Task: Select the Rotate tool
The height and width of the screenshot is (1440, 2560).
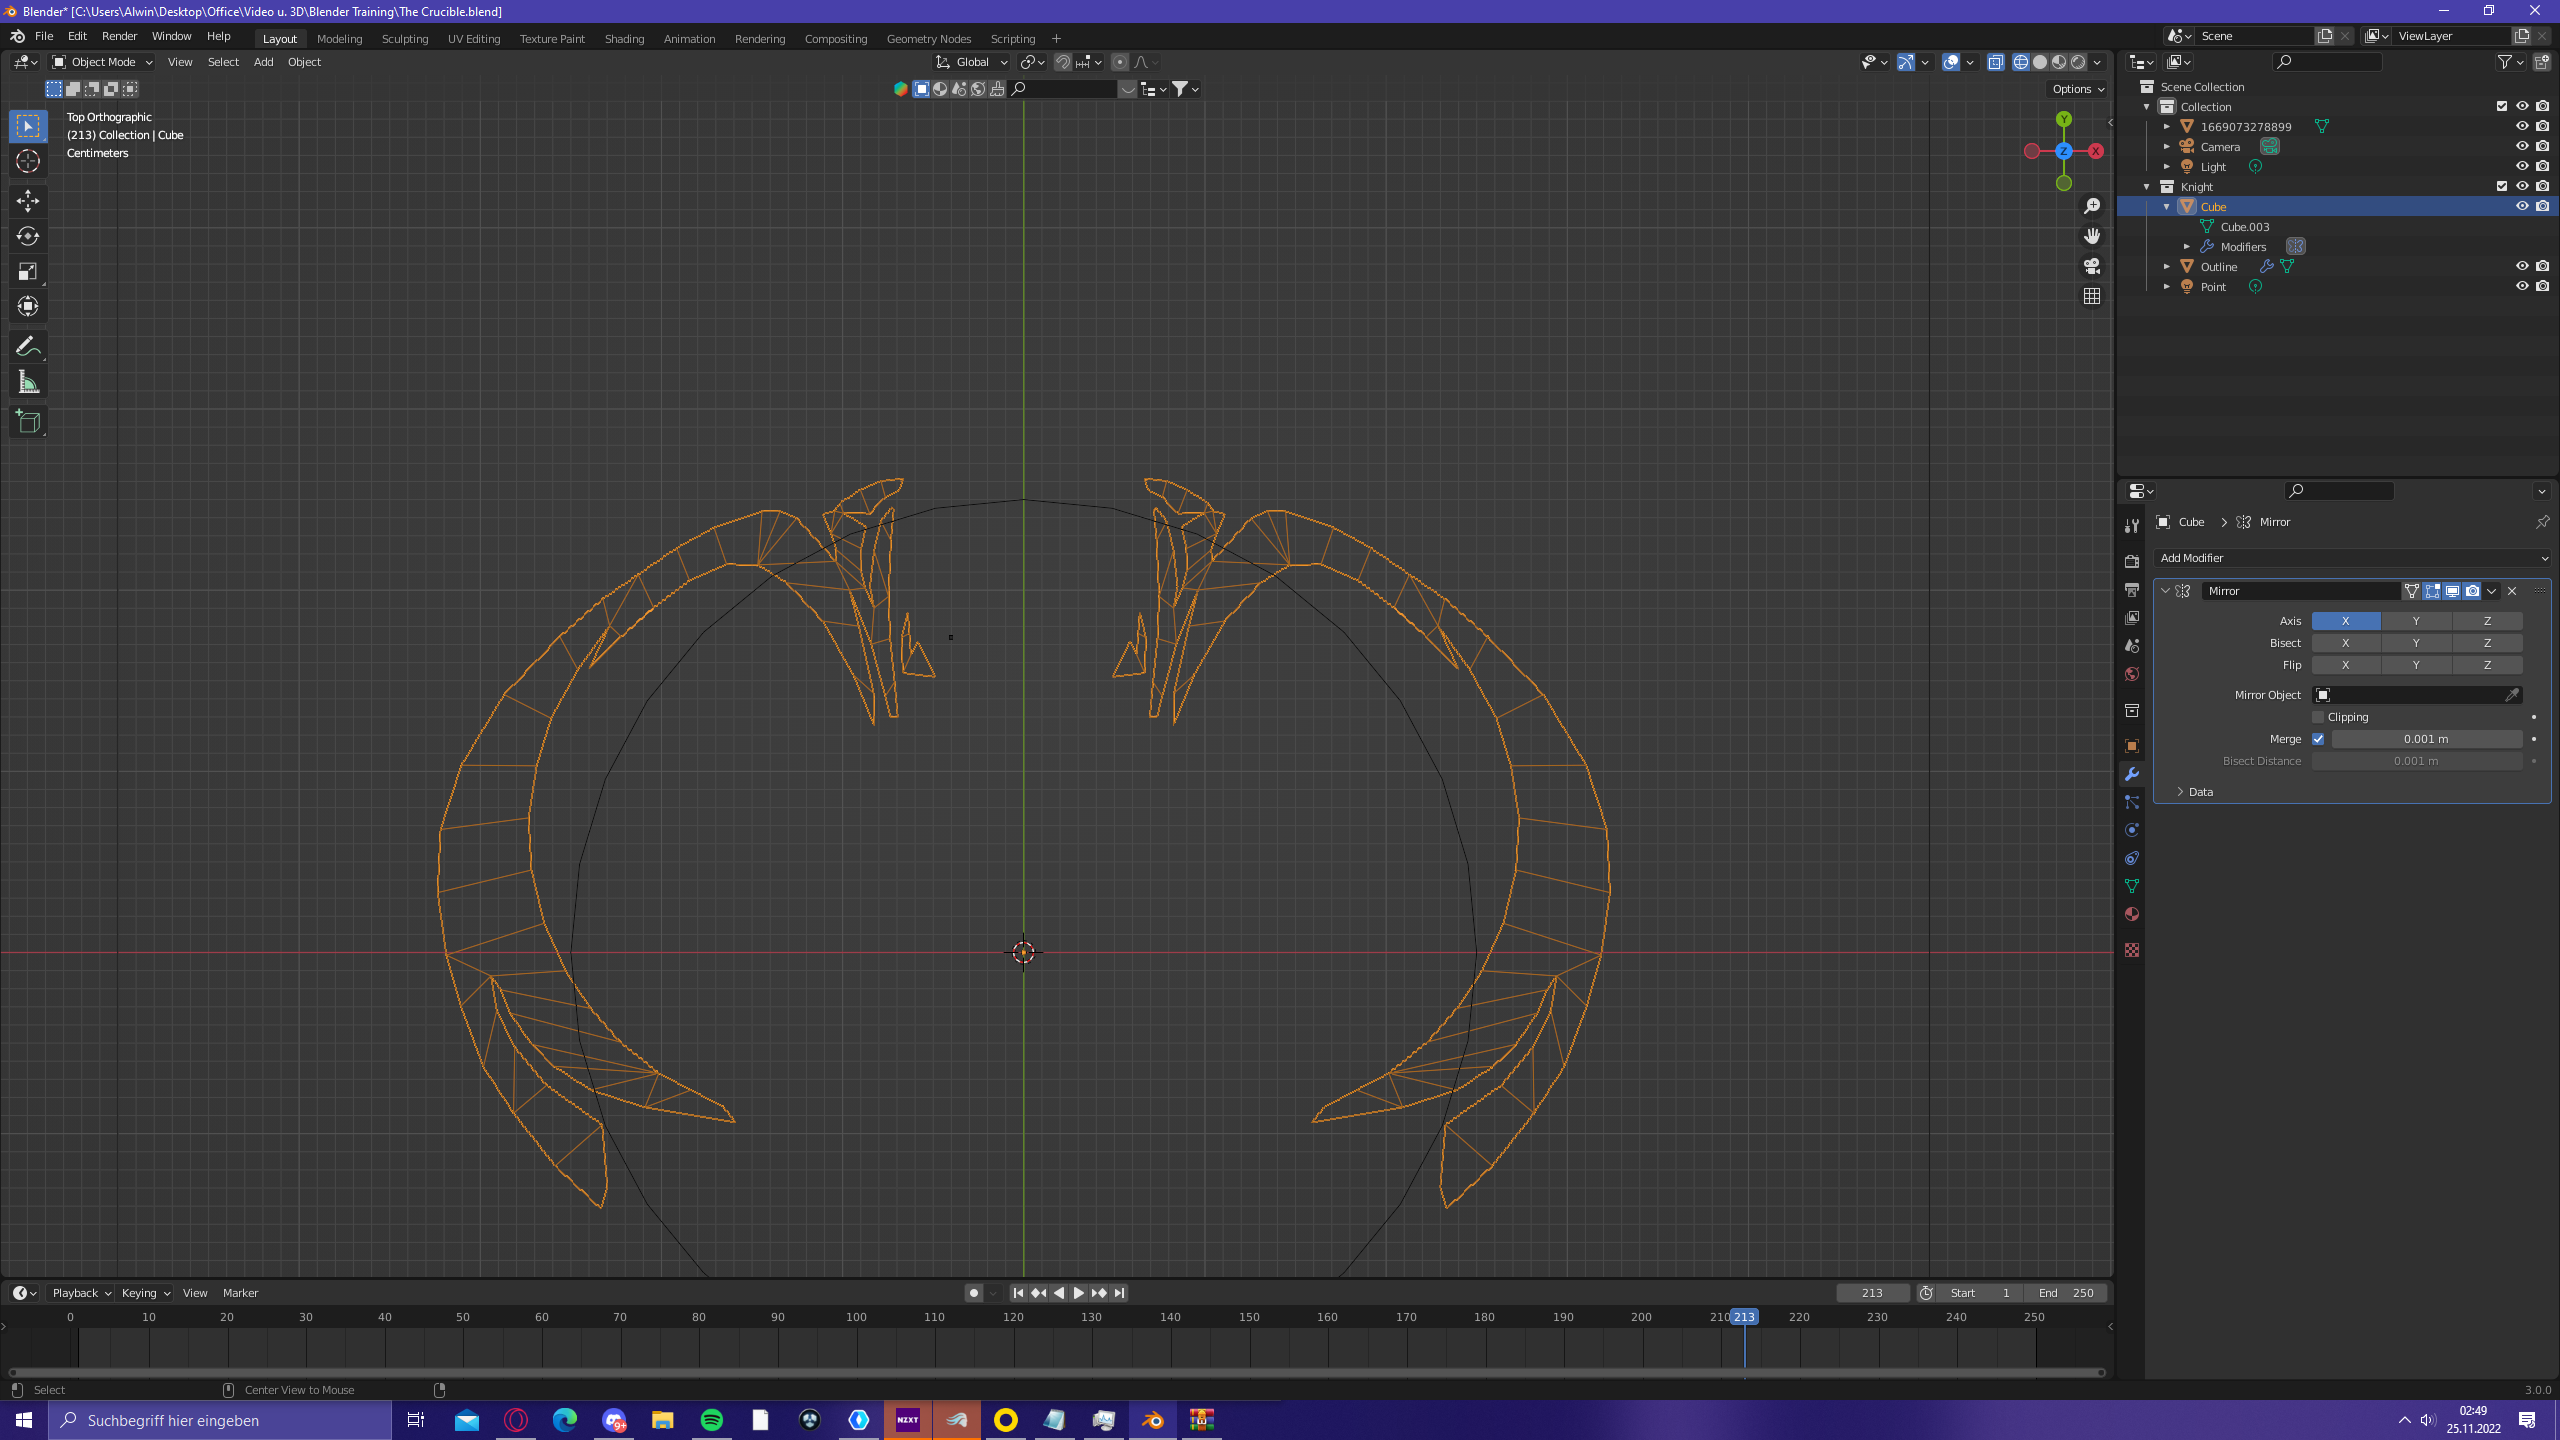Action: [x=28, y=236]
